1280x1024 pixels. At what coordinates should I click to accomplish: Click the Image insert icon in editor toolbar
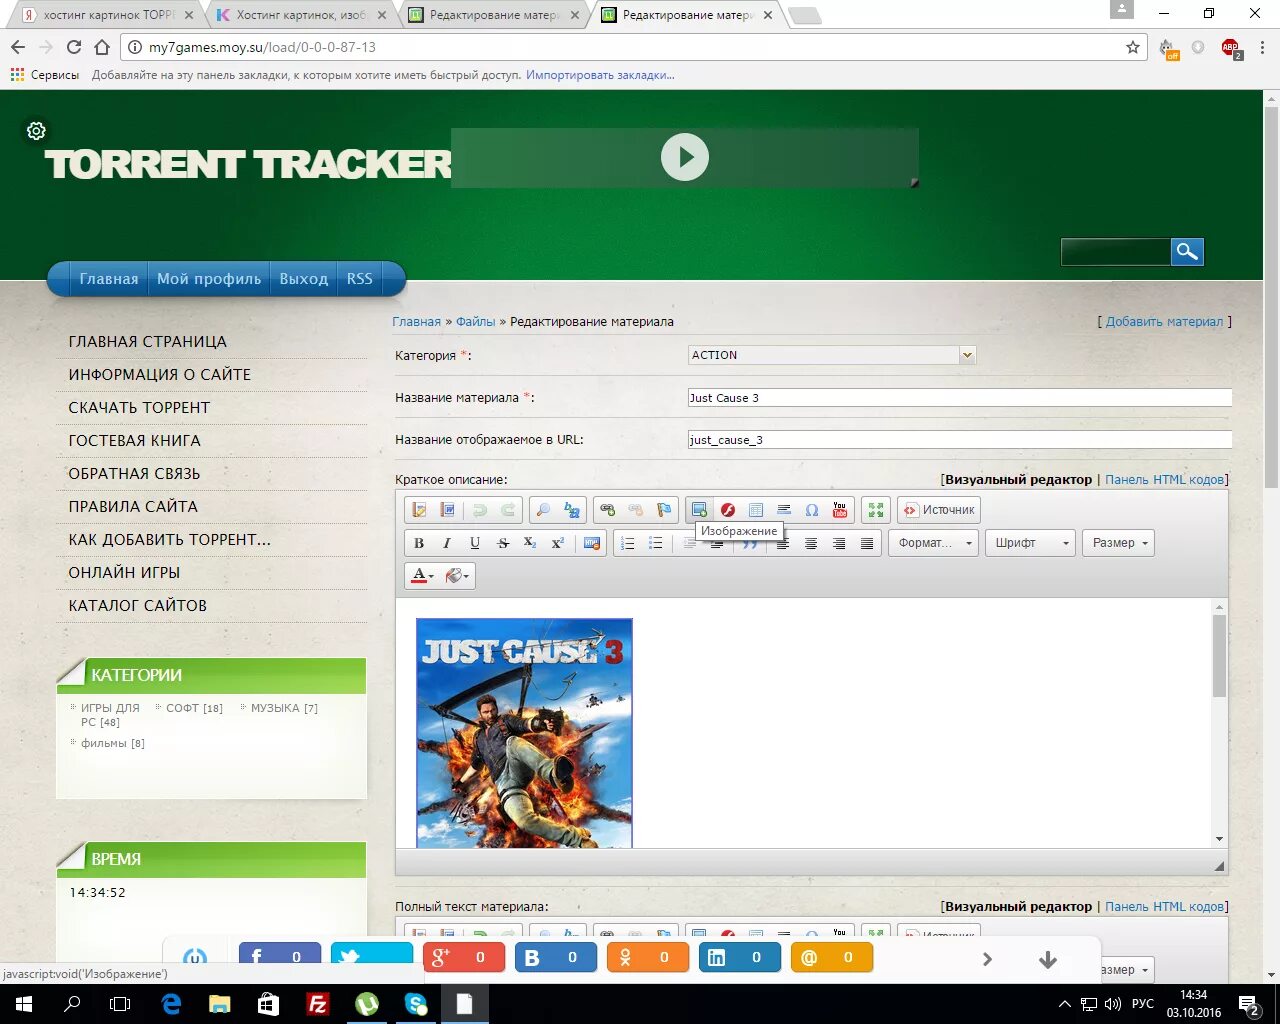700,510
